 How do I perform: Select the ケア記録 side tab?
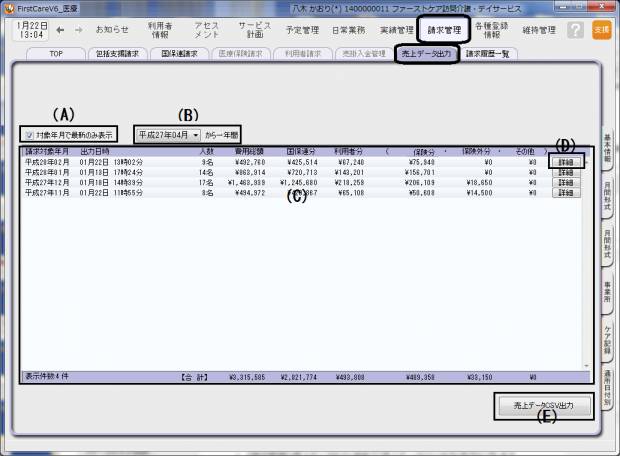[x=607, y=340]
